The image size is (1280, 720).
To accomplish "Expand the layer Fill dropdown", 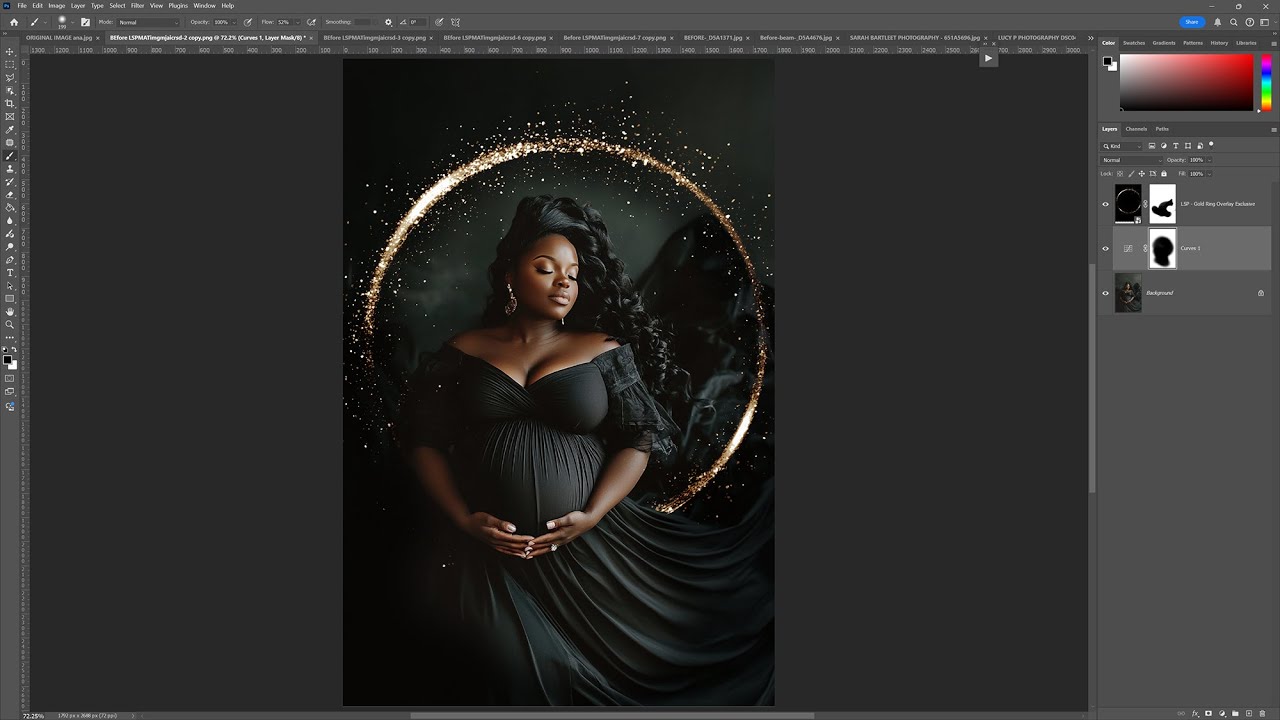I will point(1209,174).
